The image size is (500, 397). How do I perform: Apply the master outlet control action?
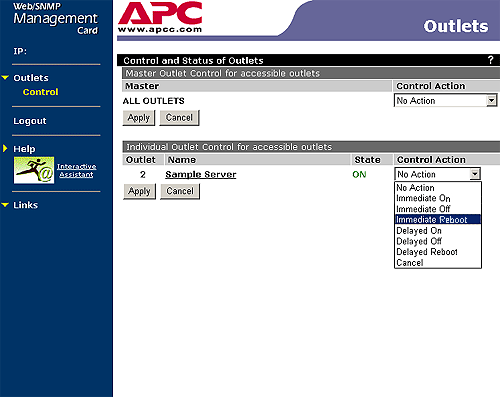(x=139, y=118)
